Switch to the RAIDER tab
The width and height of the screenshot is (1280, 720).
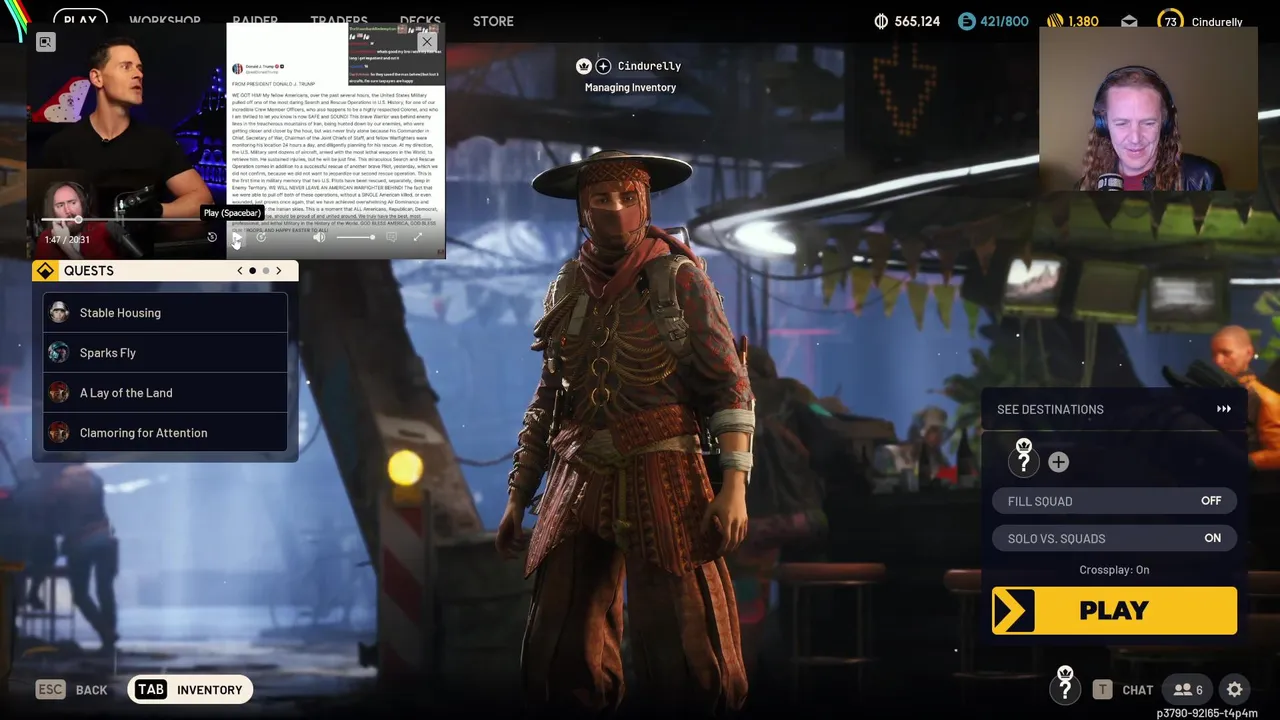pyautogui.click(x=255, y=20)
